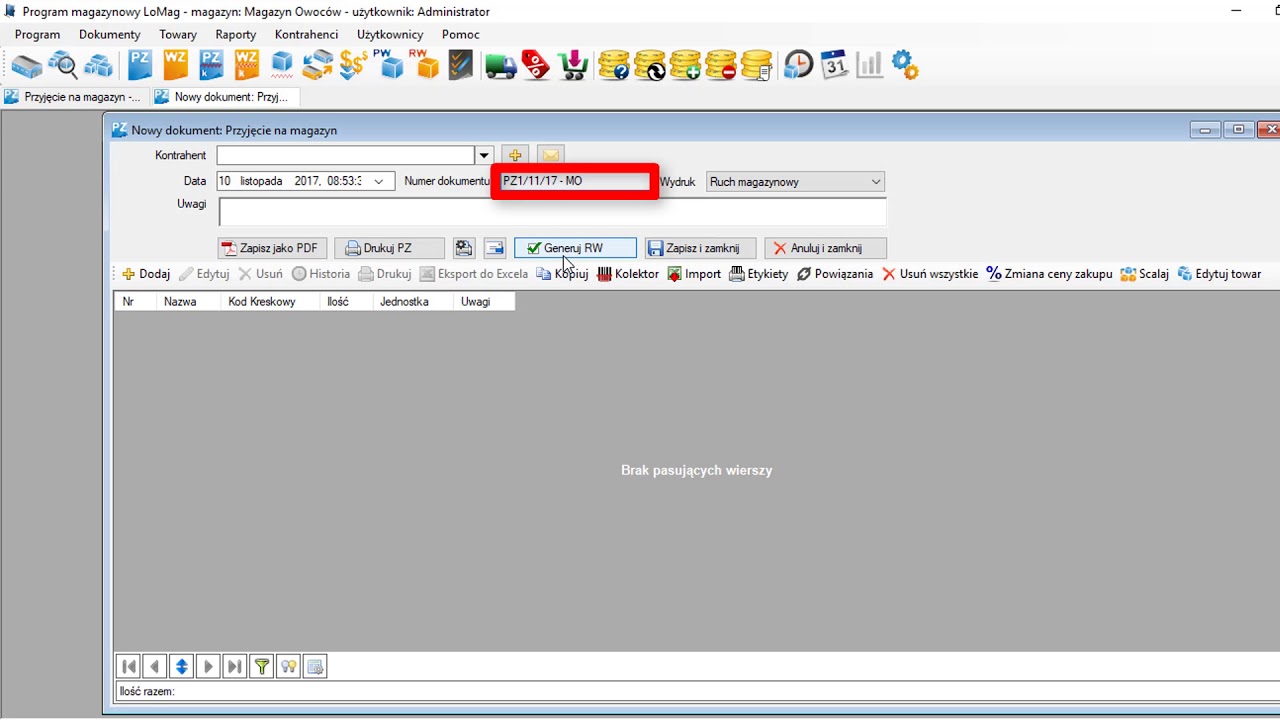Click Zapisz i zamknij button
The image size is (1280, 720).
click(700, 248)
